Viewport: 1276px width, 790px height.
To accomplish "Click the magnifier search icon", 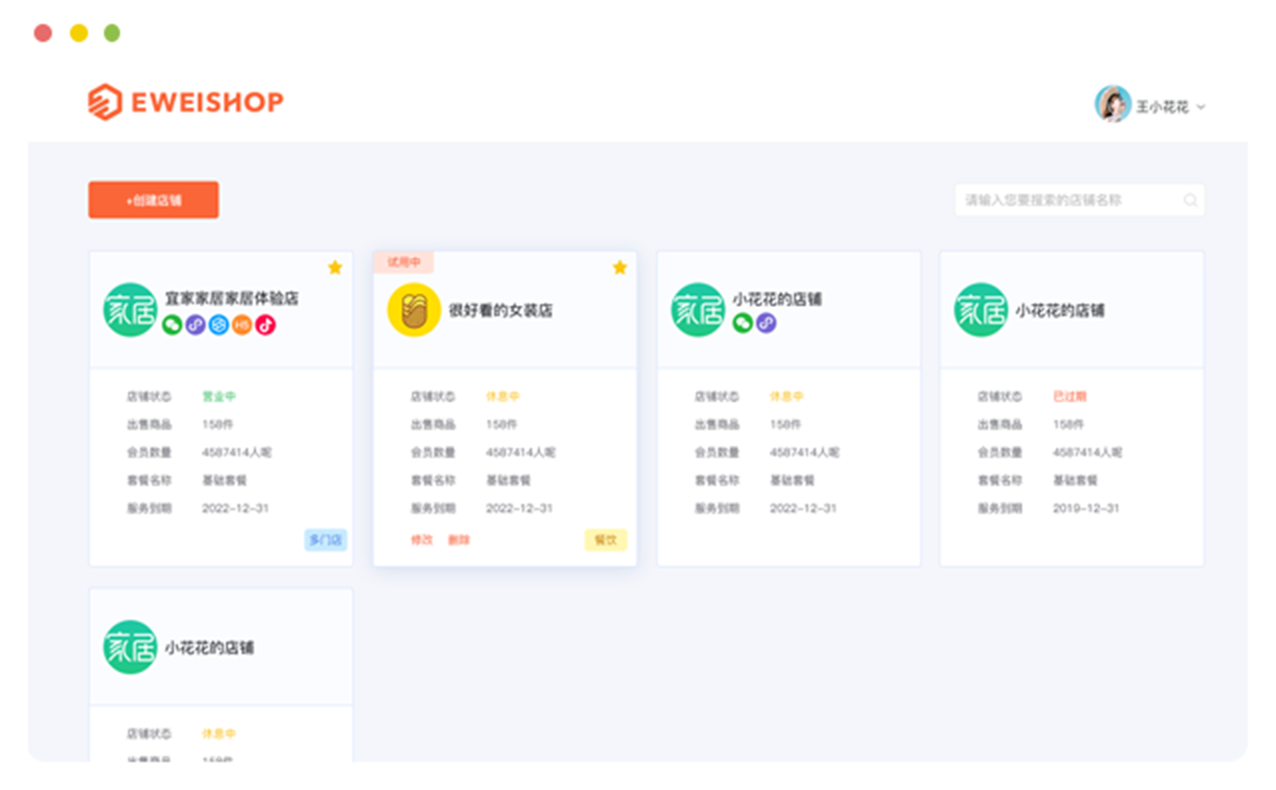I will 1190,200.
